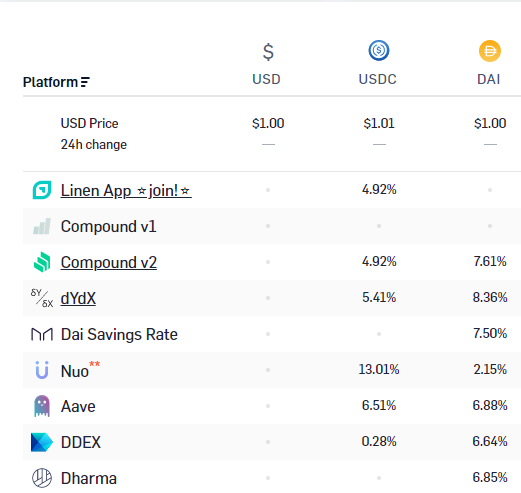Click the DDEX logo icon
Screen dimensions: 521x493
point(42,442)
